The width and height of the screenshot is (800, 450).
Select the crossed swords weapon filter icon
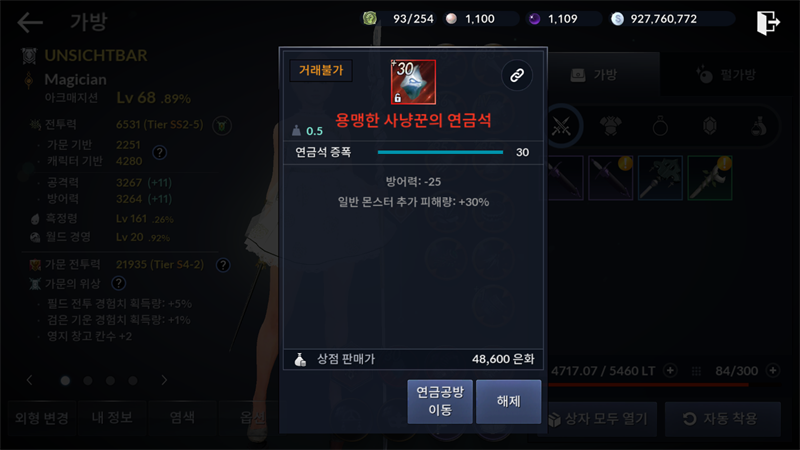pyautogui.click(x=561, y=126)
